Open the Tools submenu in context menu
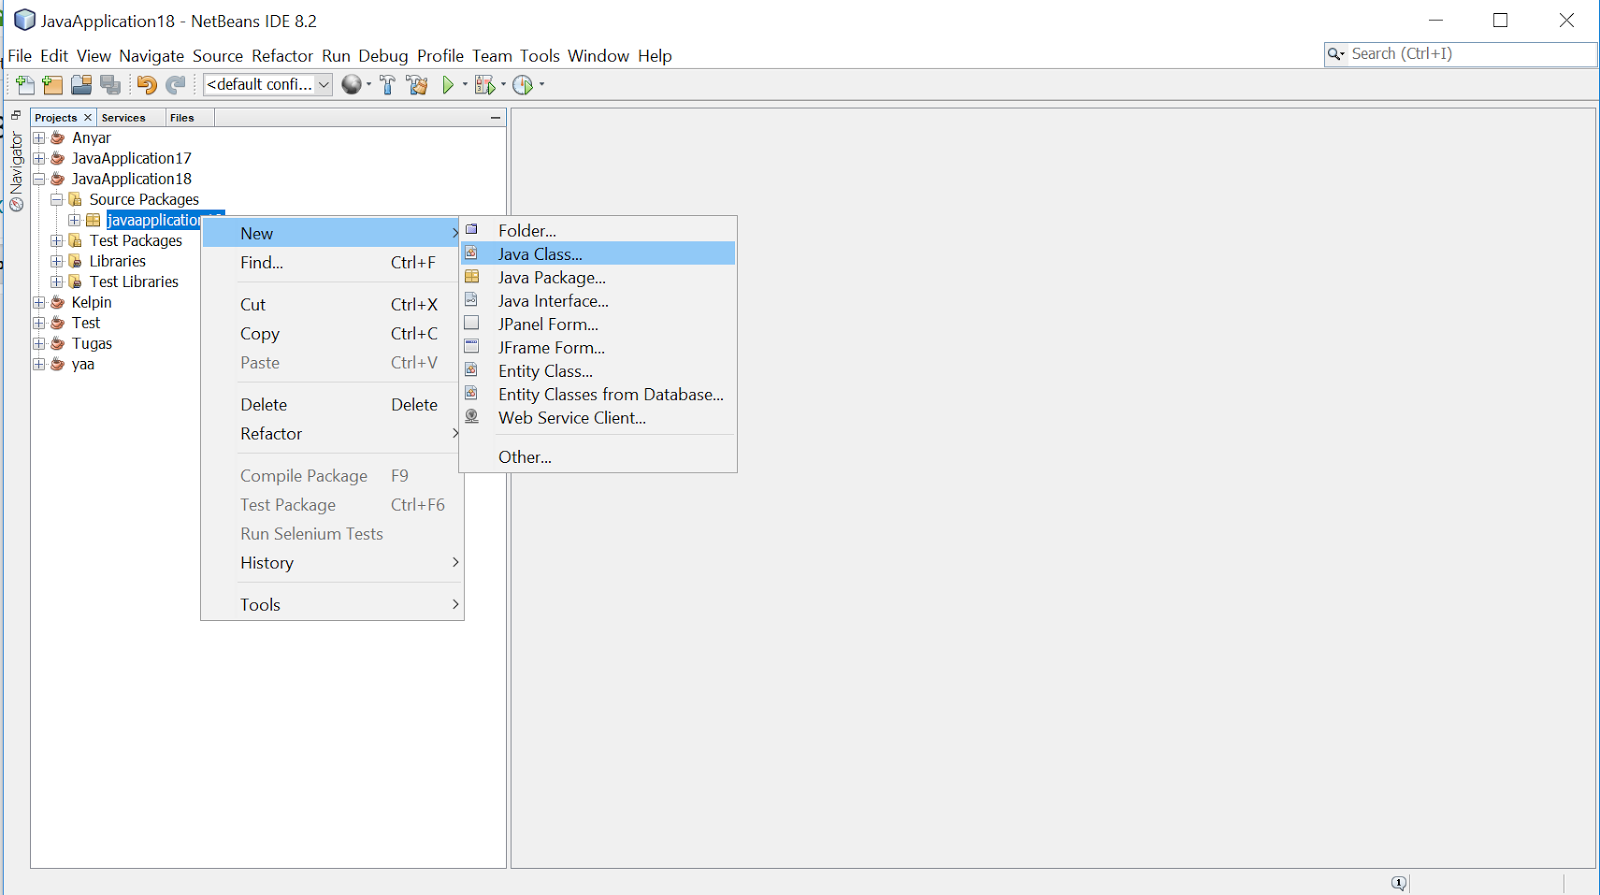Image resolution: width=1600 pixels, height=895 pixels. (x=332, y=605)
